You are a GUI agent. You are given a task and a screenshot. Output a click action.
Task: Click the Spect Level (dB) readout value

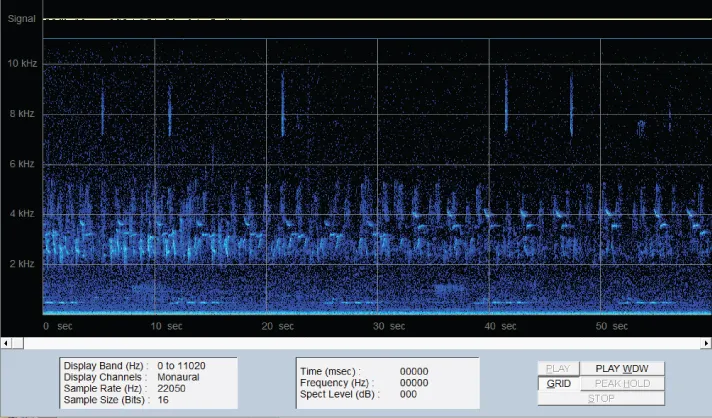tap(408, 394)
